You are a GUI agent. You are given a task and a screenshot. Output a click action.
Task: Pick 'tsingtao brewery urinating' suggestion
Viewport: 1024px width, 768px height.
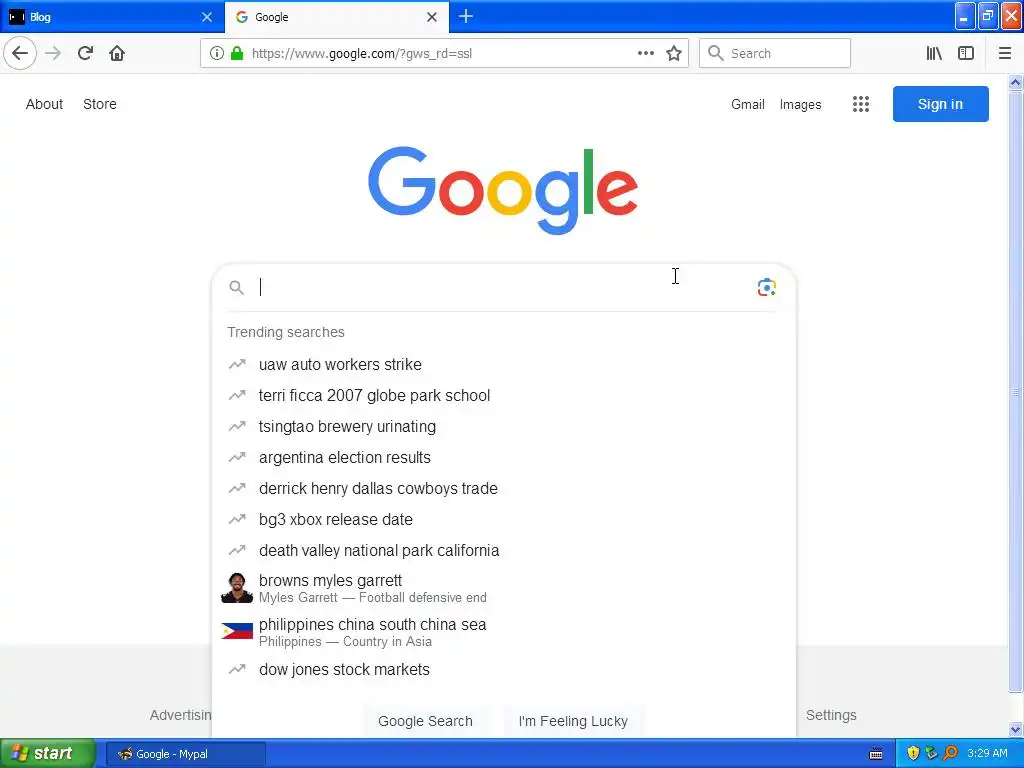[x=503, y=426]
